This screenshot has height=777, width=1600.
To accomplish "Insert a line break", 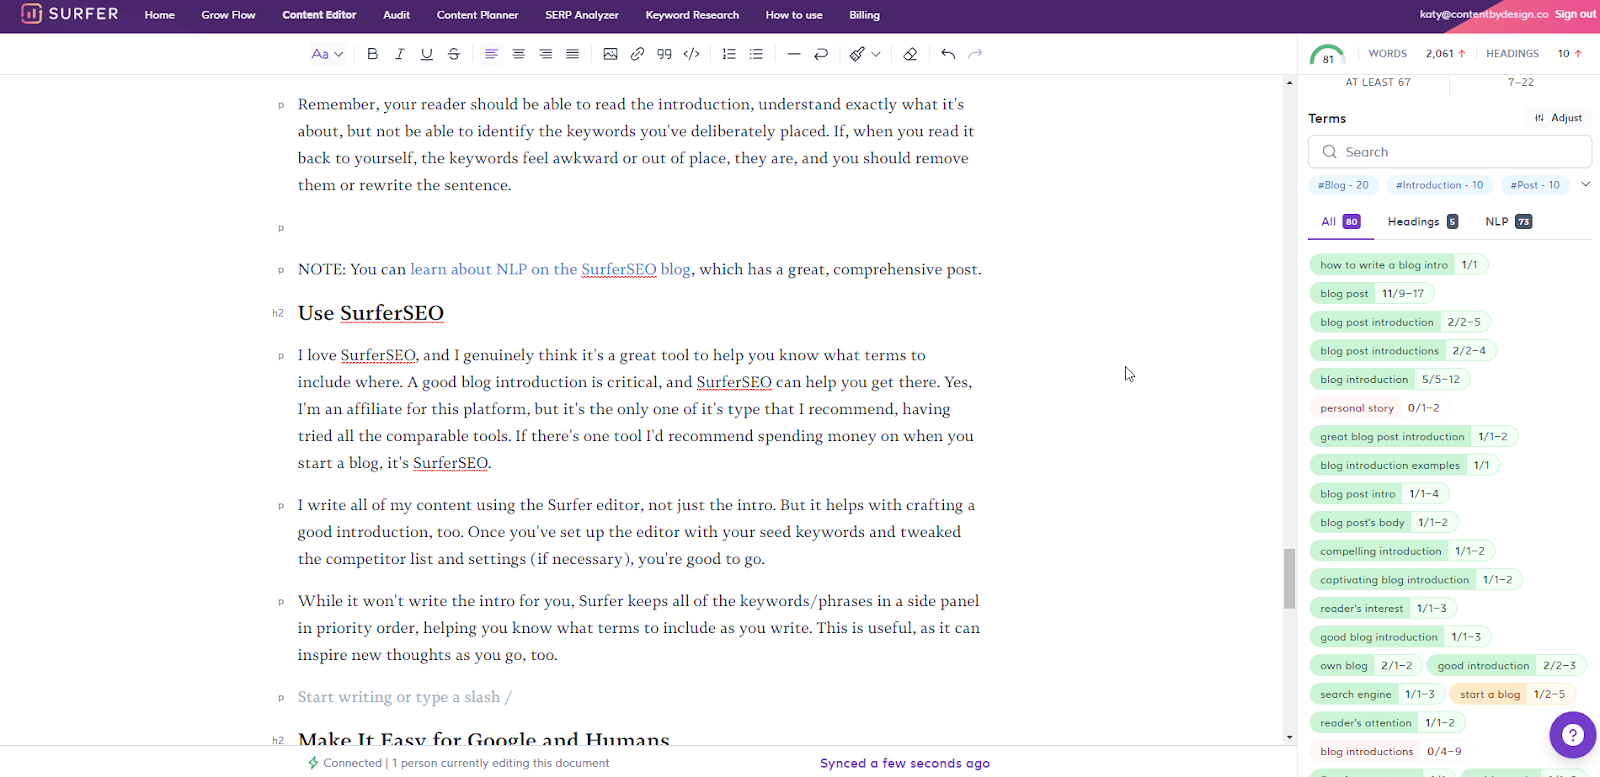I will (821, 54).
